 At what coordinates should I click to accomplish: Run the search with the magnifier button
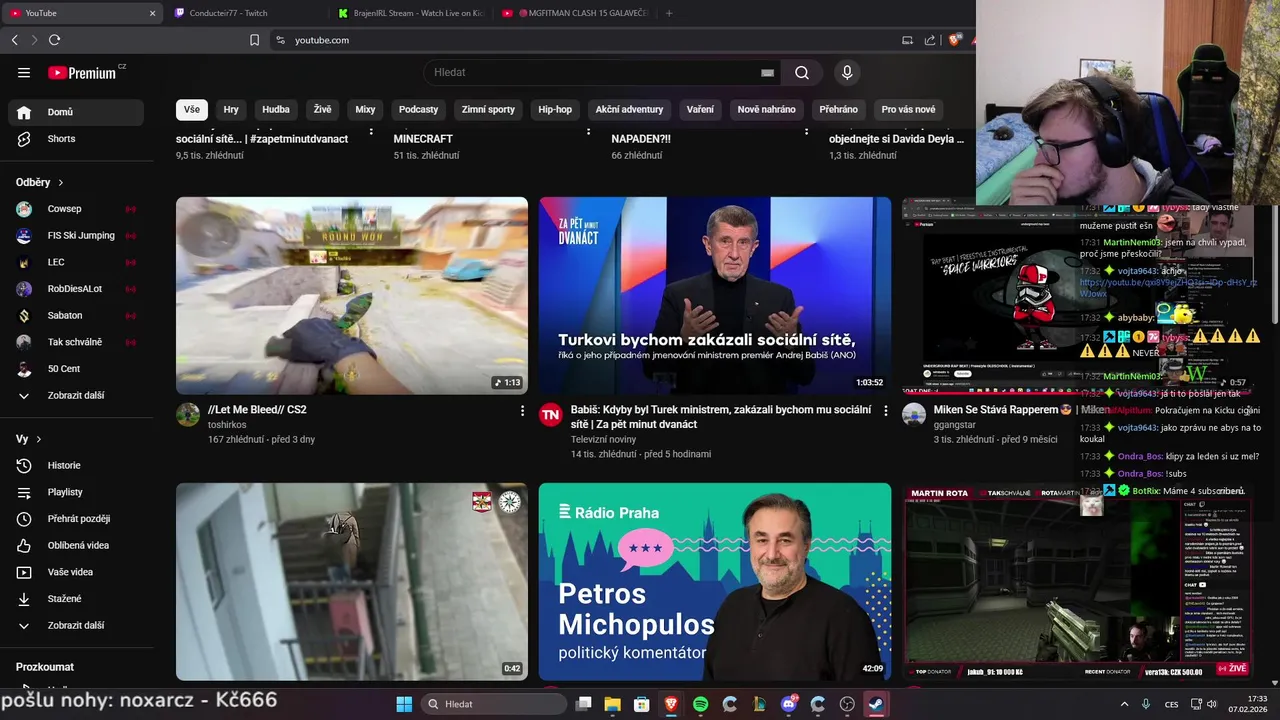tap(802, 72)
